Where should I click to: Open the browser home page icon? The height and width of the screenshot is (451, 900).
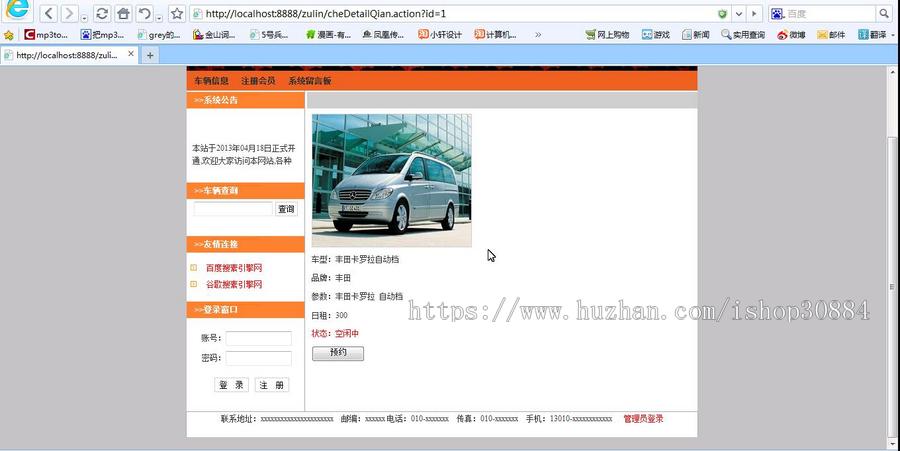(123, 13)
